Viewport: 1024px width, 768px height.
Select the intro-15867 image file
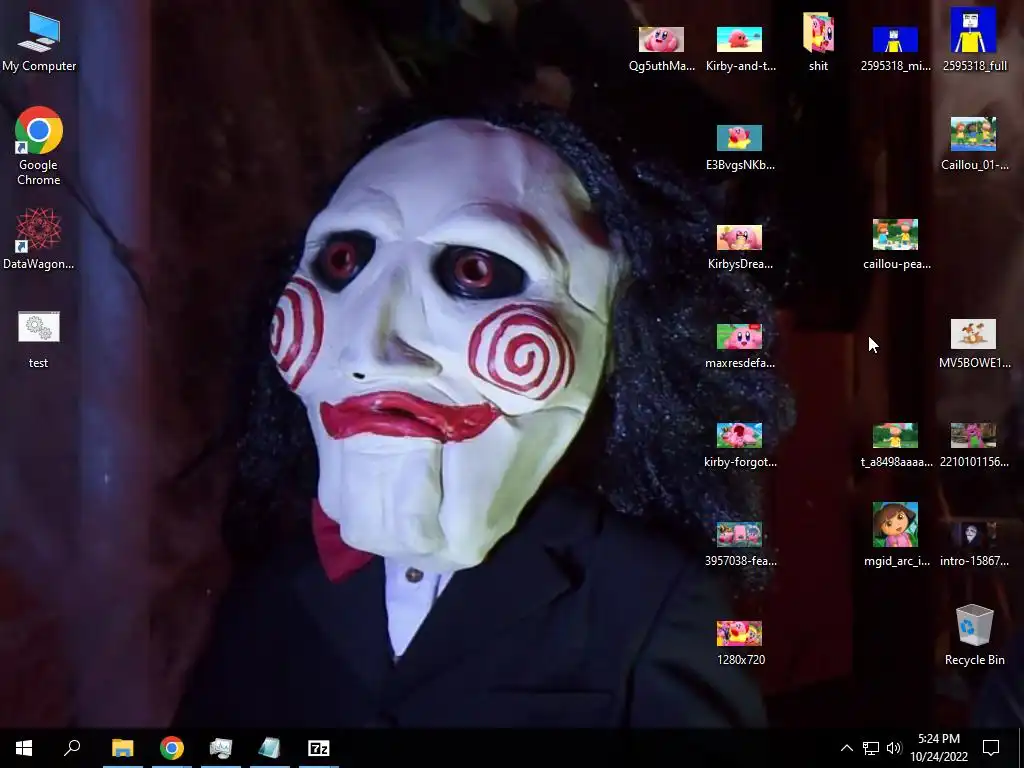(x=974, y=543)
